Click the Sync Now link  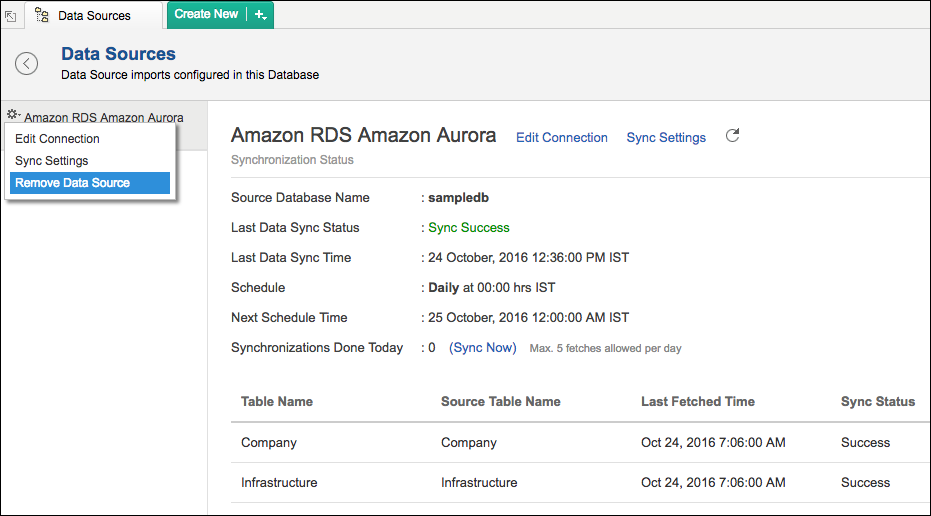click(x=483, y=348)
